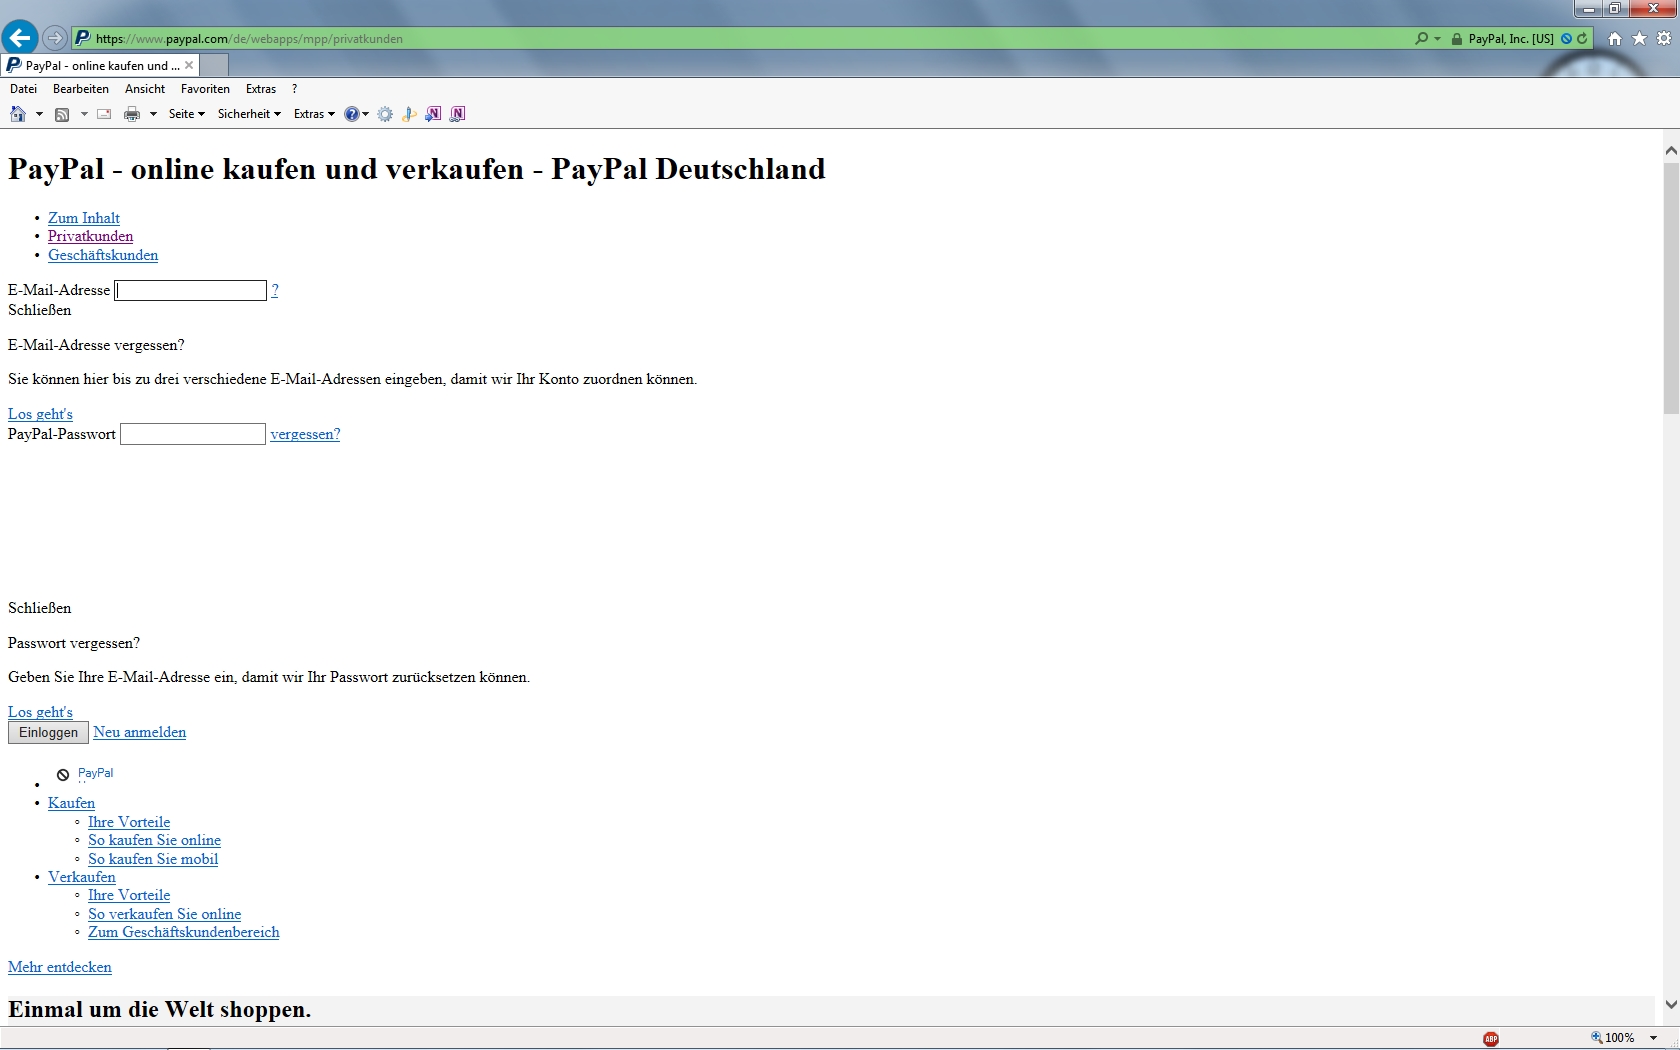
Task: Open Favorites star icon
Action: 1639,38
